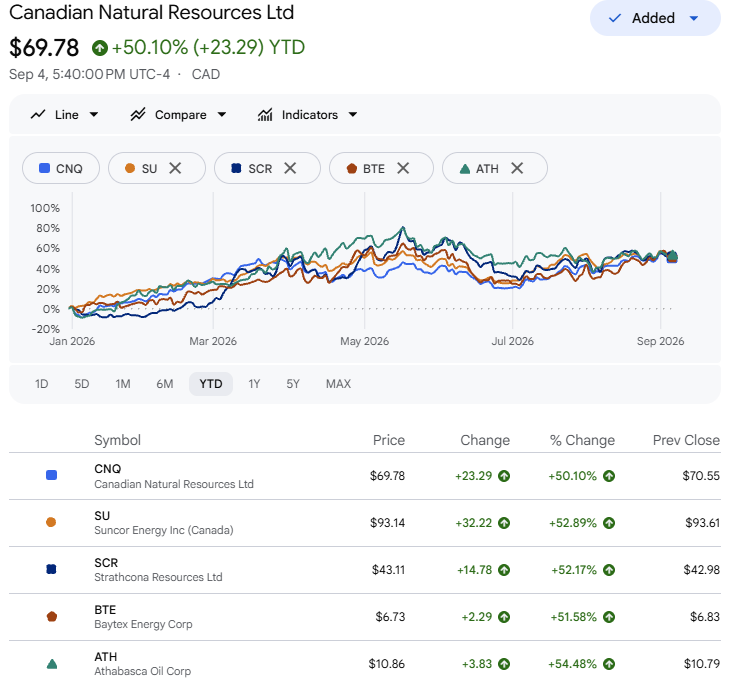
Task: Click the green ATH triangle marker in chip
Action: pyautogui.click(x=465, y=169)
